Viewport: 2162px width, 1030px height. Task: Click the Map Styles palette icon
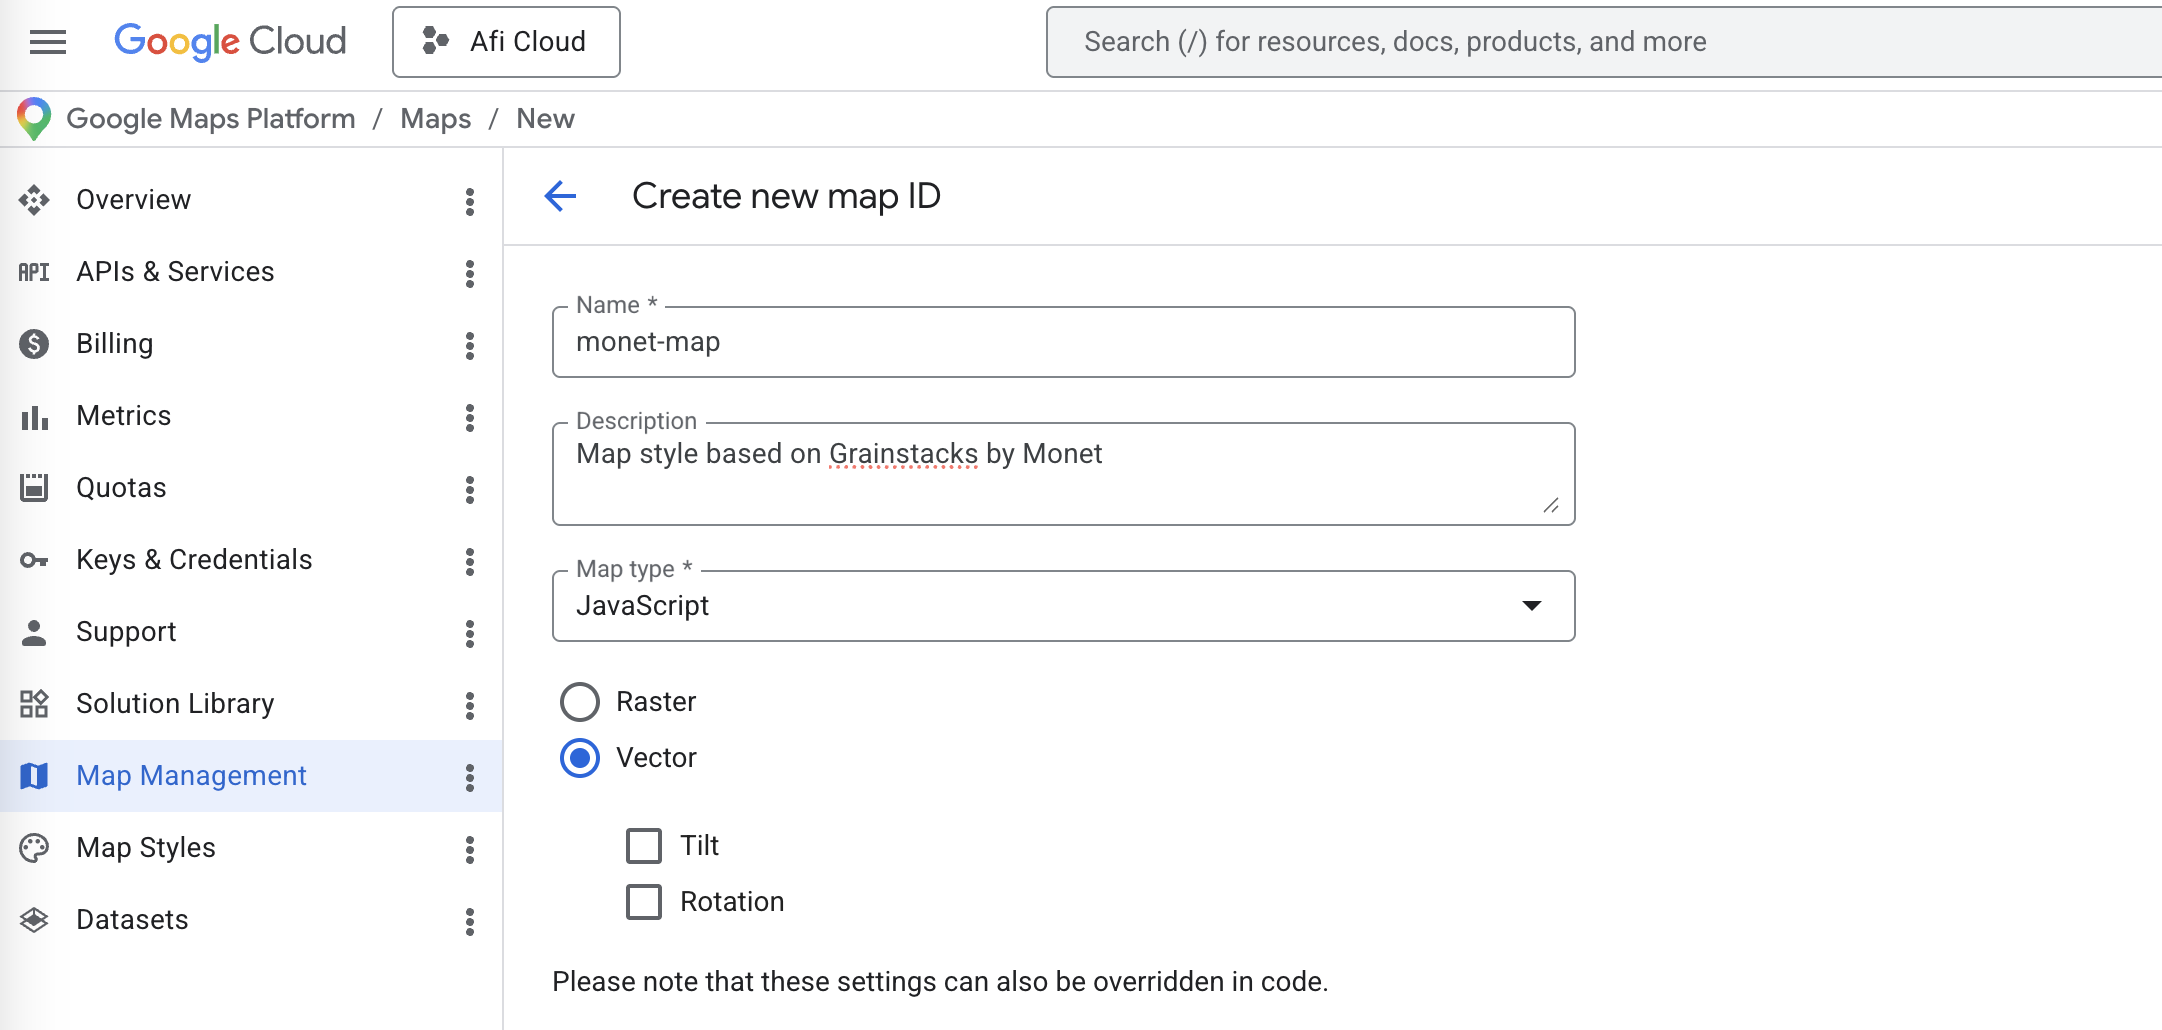tap(34, 848)
